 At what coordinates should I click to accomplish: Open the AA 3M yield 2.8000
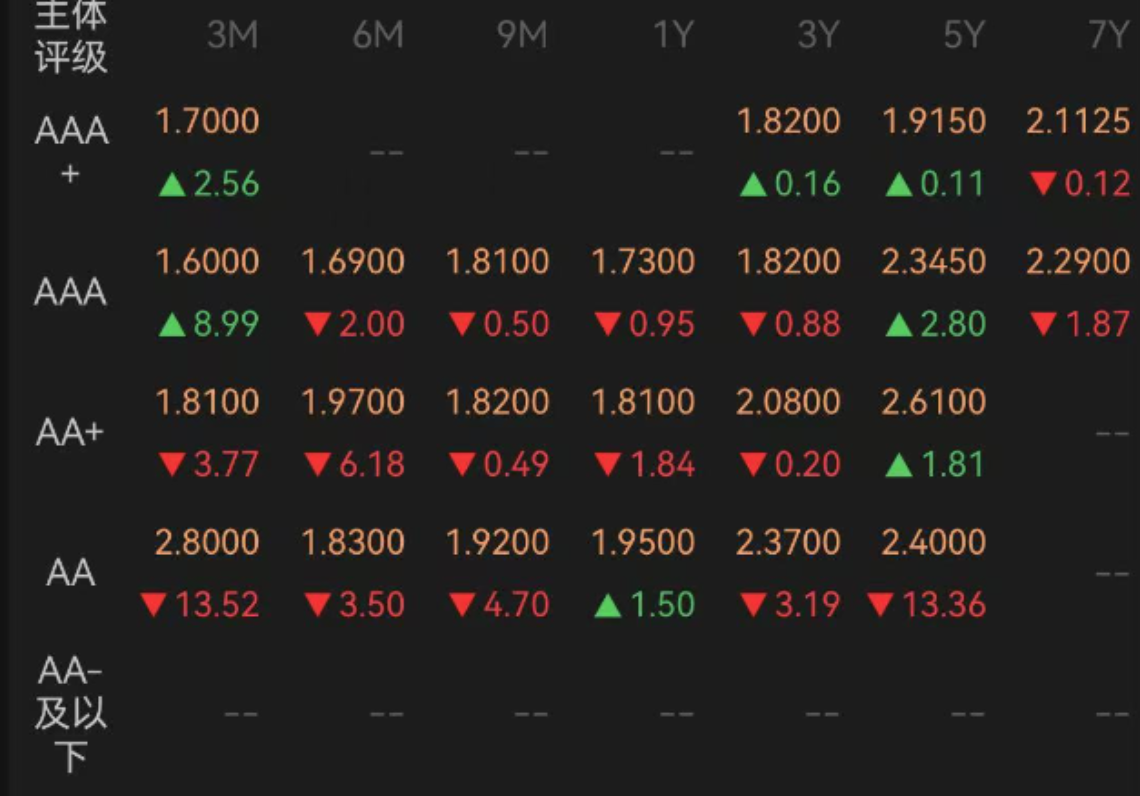[x=207, y=542]
